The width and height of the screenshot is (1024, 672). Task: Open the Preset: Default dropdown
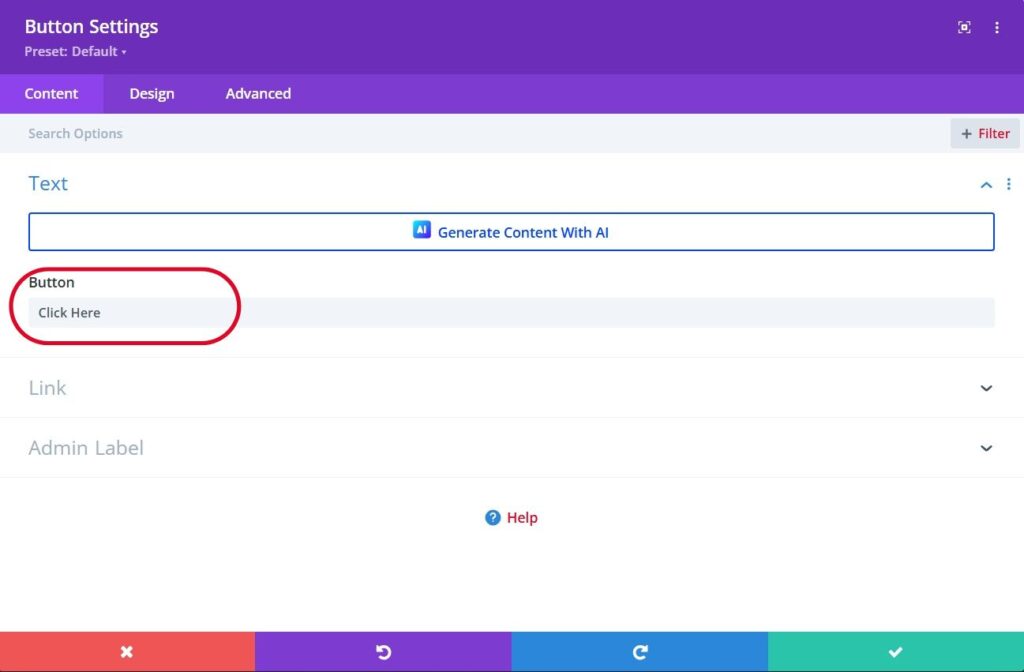pyautogui.click(x=76, y=52)
